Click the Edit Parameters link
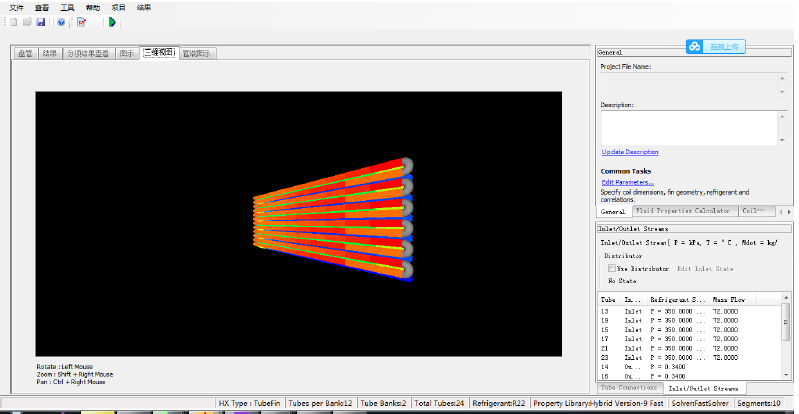 pyautogui.click(x=627, y=182)
